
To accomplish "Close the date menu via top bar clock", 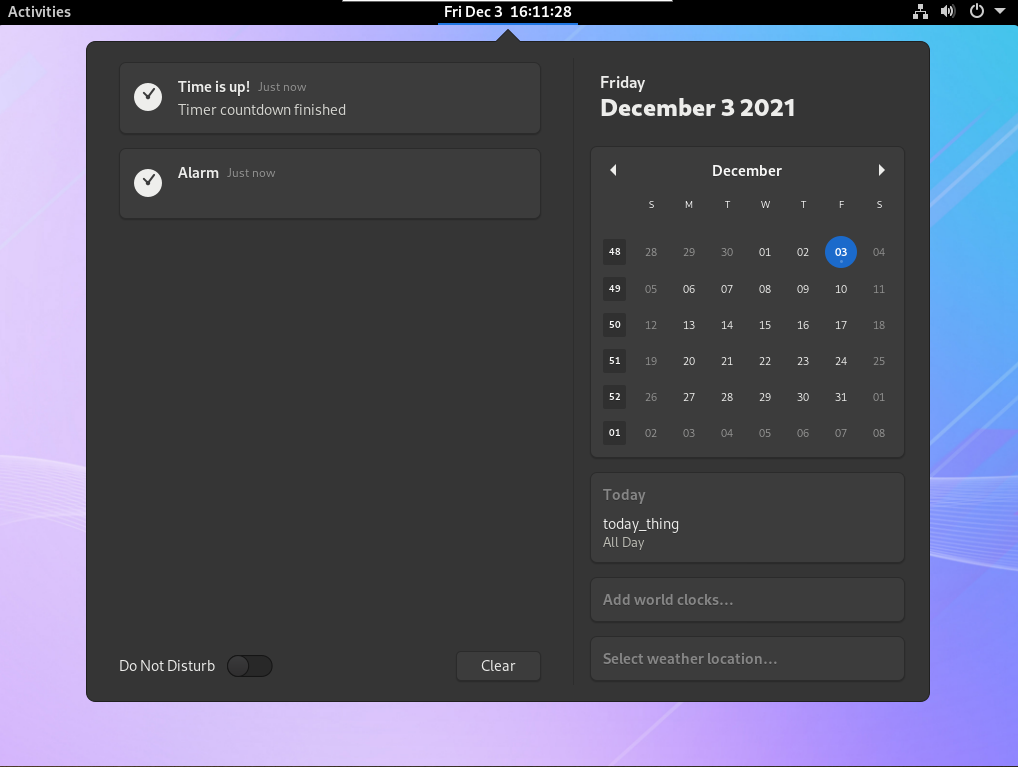I will [508, 12].
